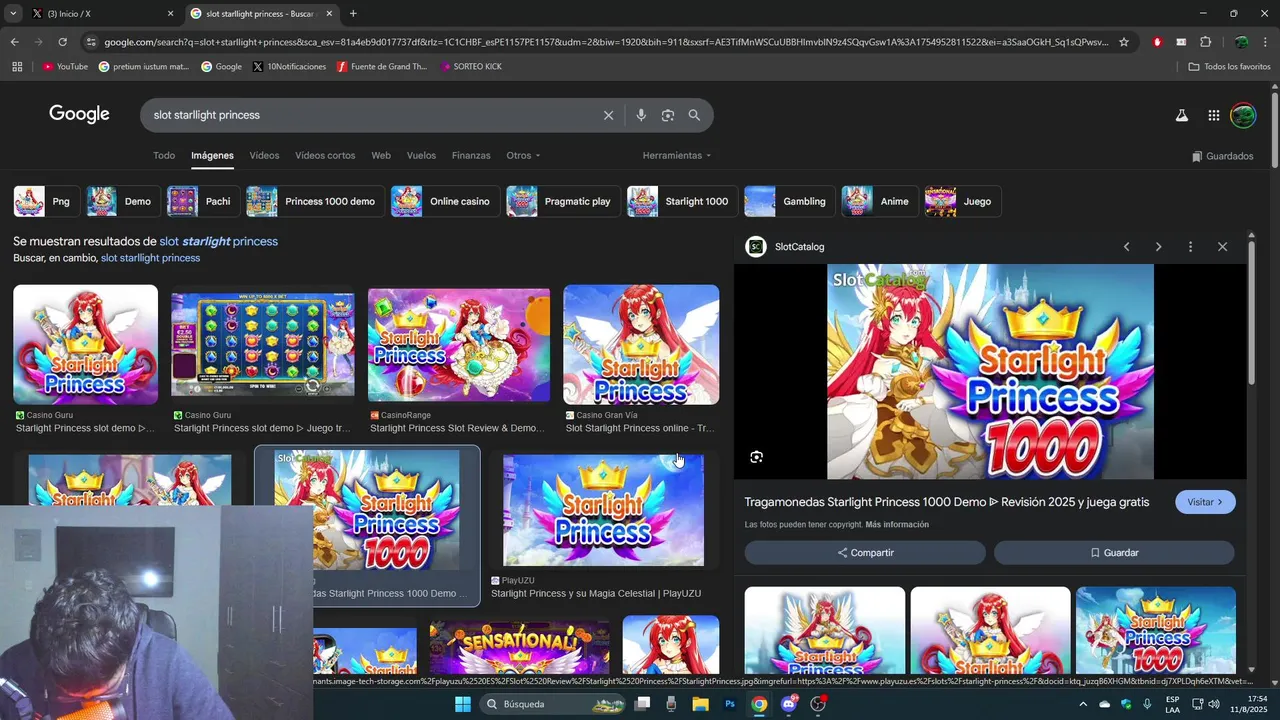Open a new browser tab

(x=353, y=14)
